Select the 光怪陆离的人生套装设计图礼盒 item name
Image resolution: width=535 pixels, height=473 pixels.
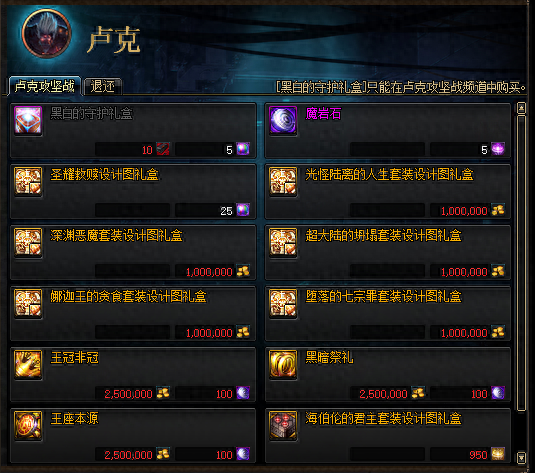click(389, 174)
